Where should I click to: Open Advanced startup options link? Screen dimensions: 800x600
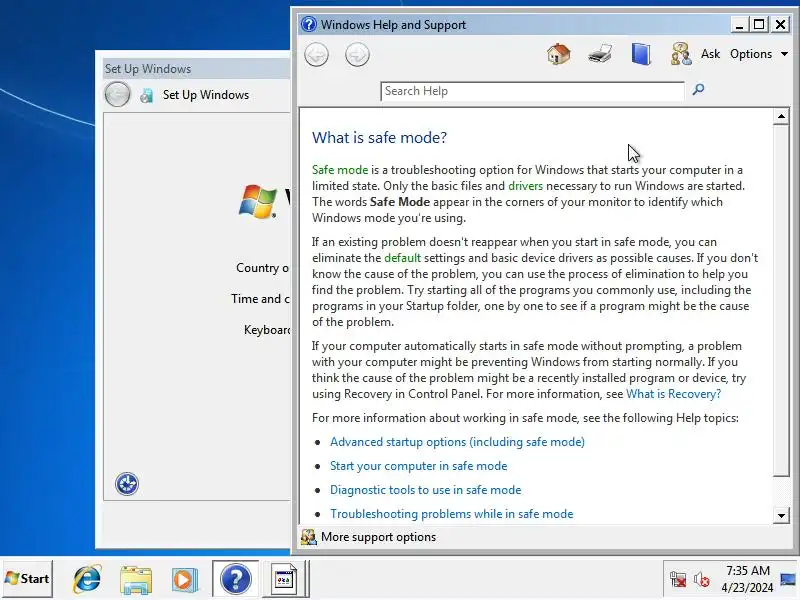[457, 442]
